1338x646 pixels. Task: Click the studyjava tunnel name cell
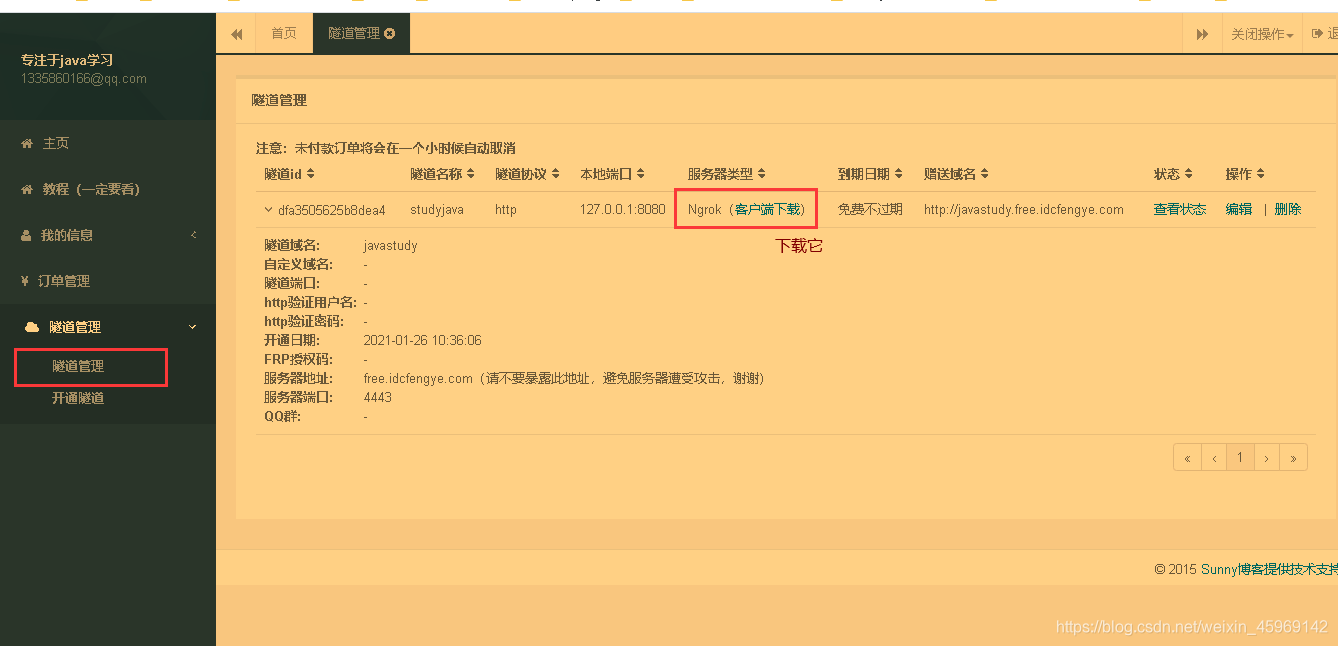point(437,210)
